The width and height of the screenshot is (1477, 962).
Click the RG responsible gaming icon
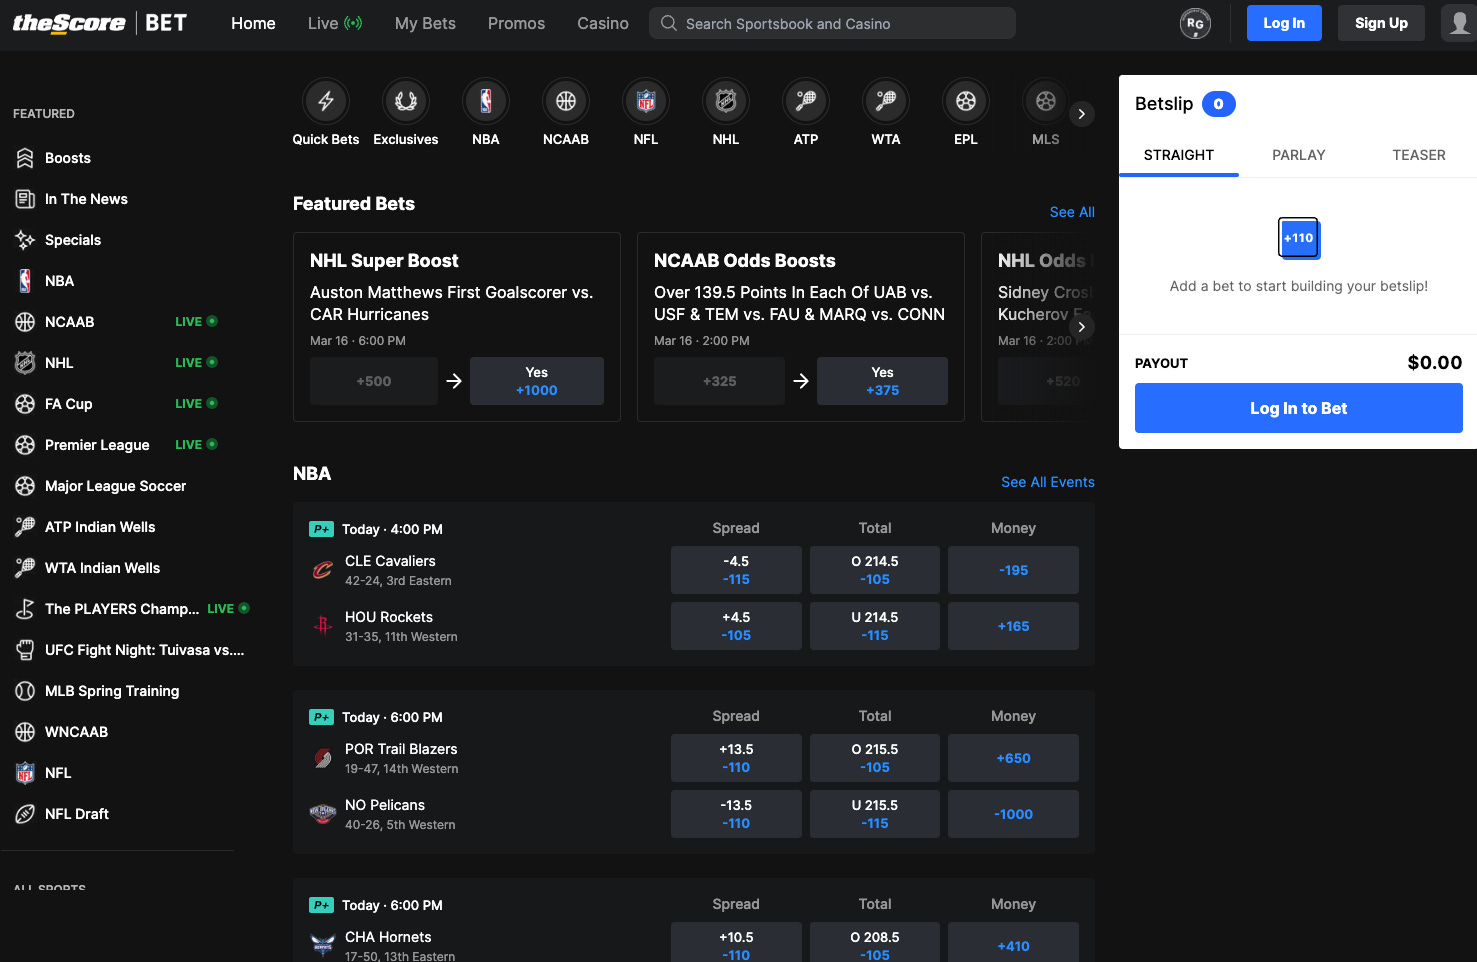1195,23
